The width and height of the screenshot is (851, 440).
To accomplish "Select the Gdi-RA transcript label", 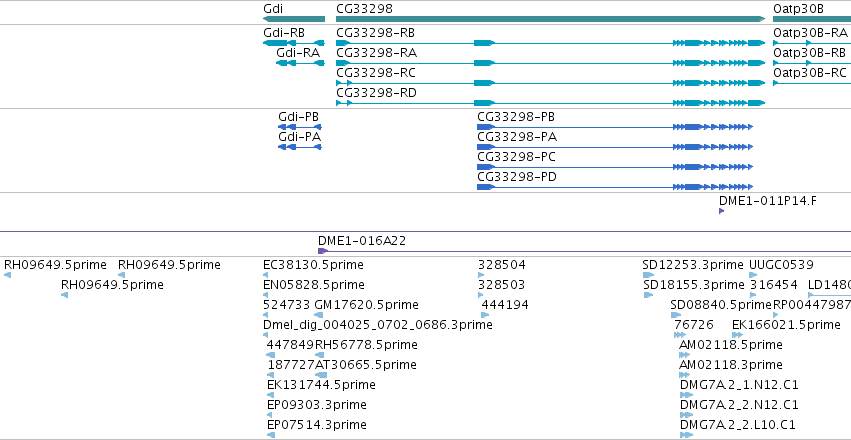I will tap(298, 53).
